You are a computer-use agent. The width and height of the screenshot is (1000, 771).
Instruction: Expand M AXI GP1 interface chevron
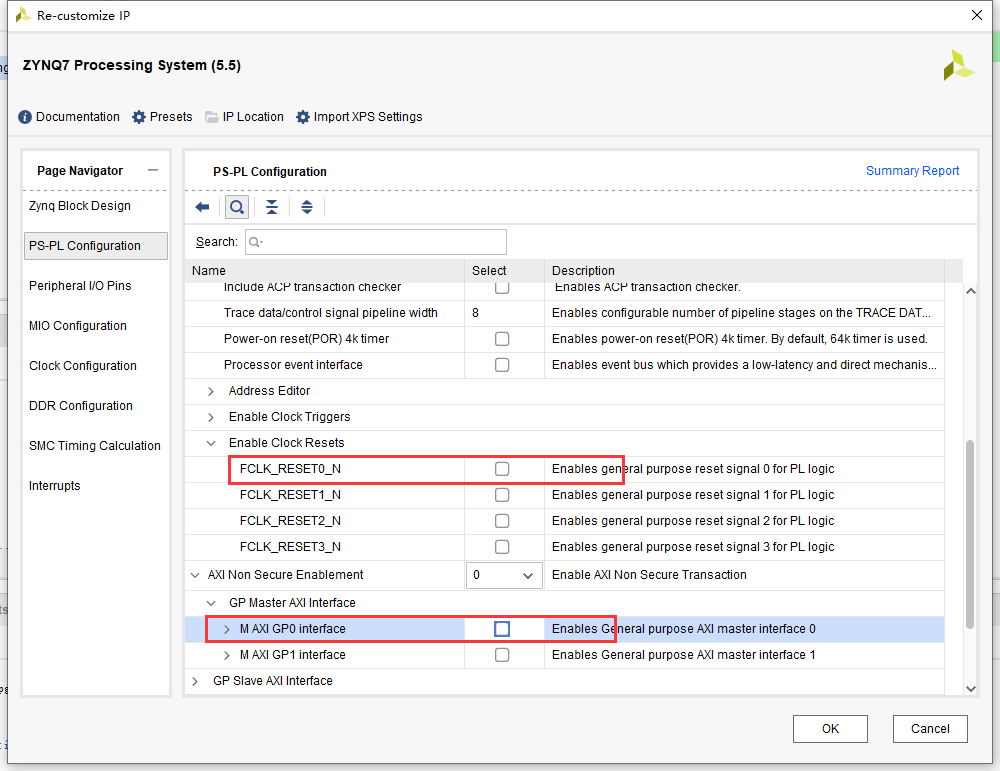tap(227, 655)
